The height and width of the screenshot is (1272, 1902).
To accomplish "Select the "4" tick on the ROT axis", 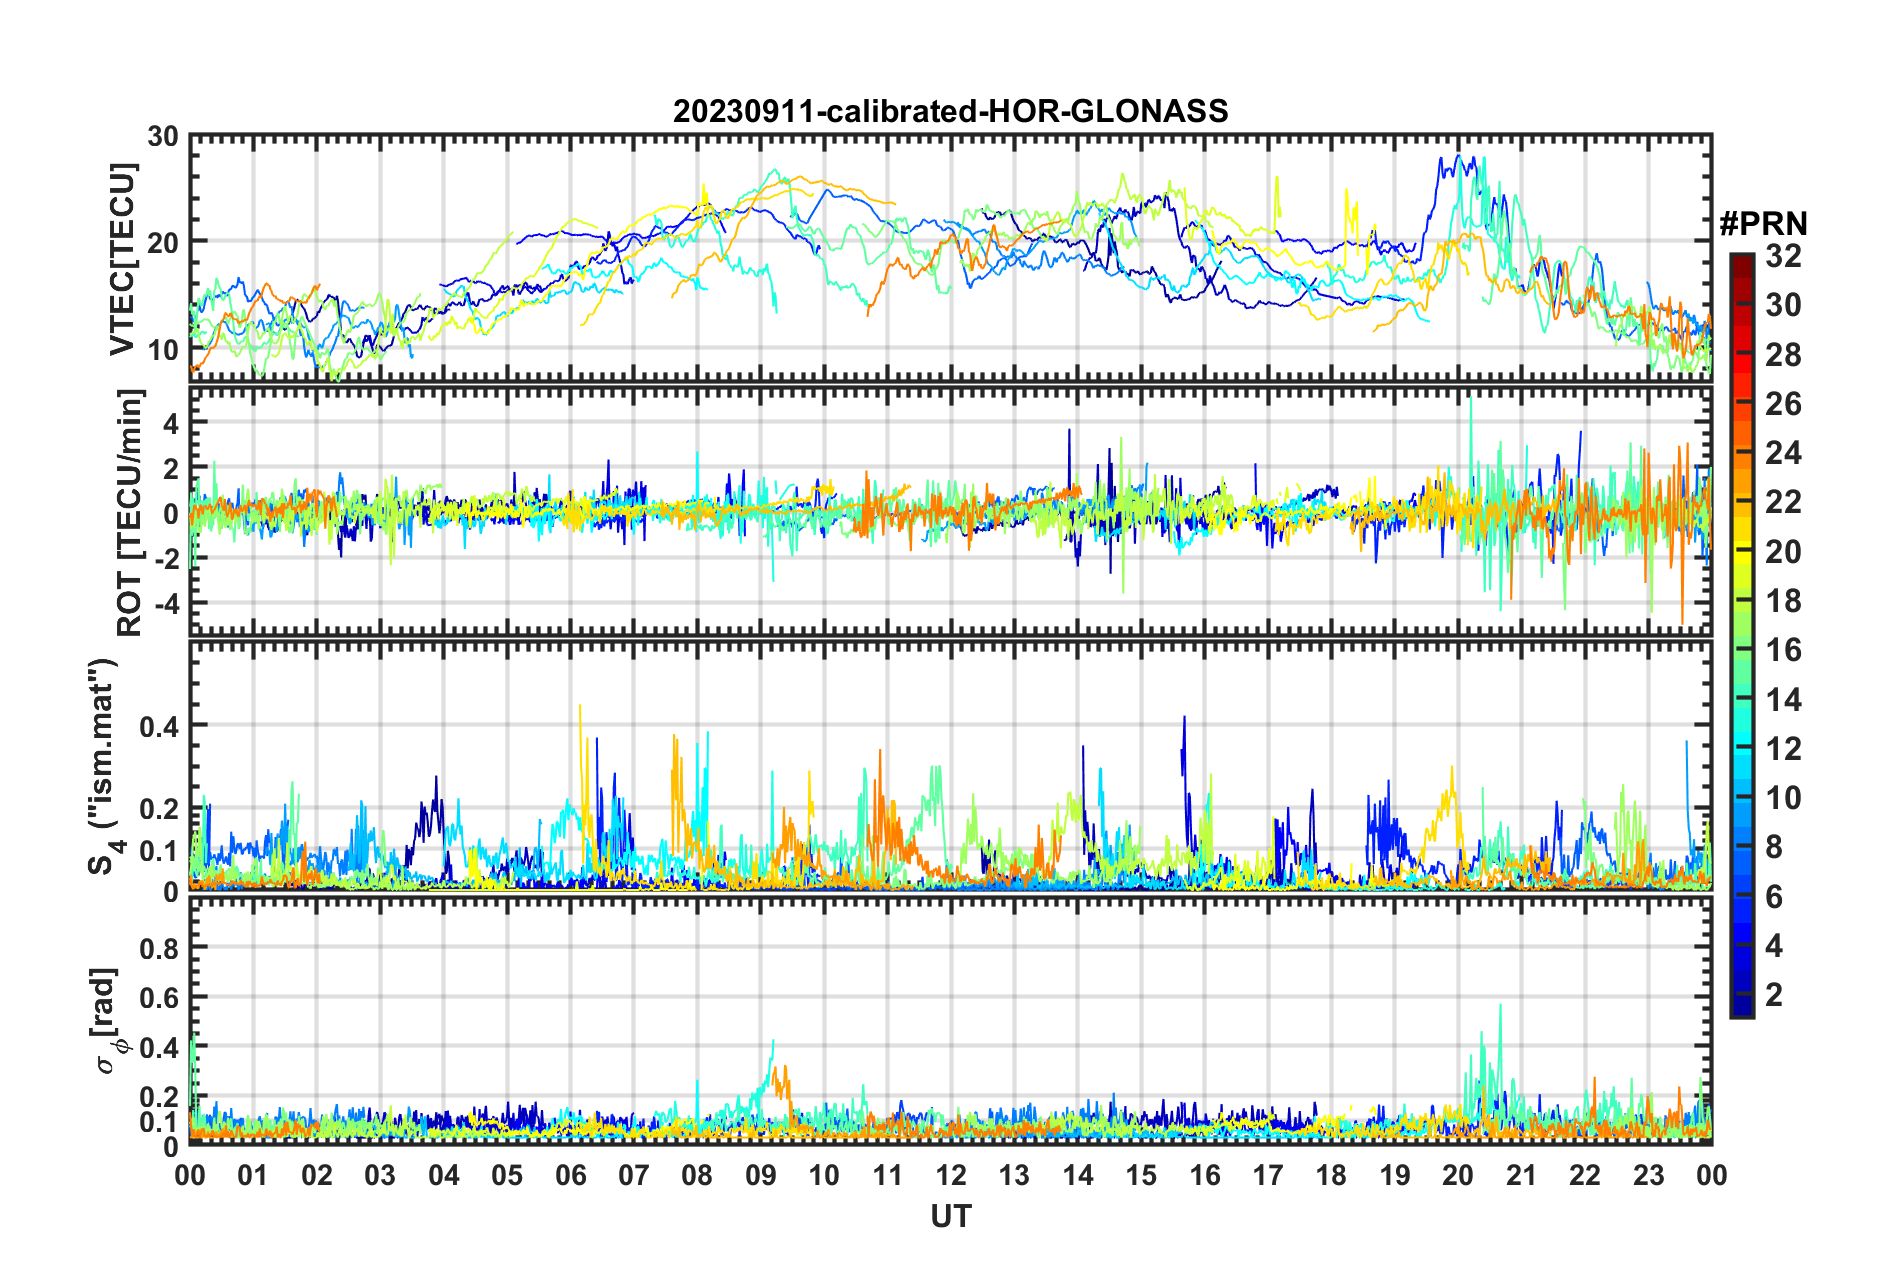I will (171, 424).
